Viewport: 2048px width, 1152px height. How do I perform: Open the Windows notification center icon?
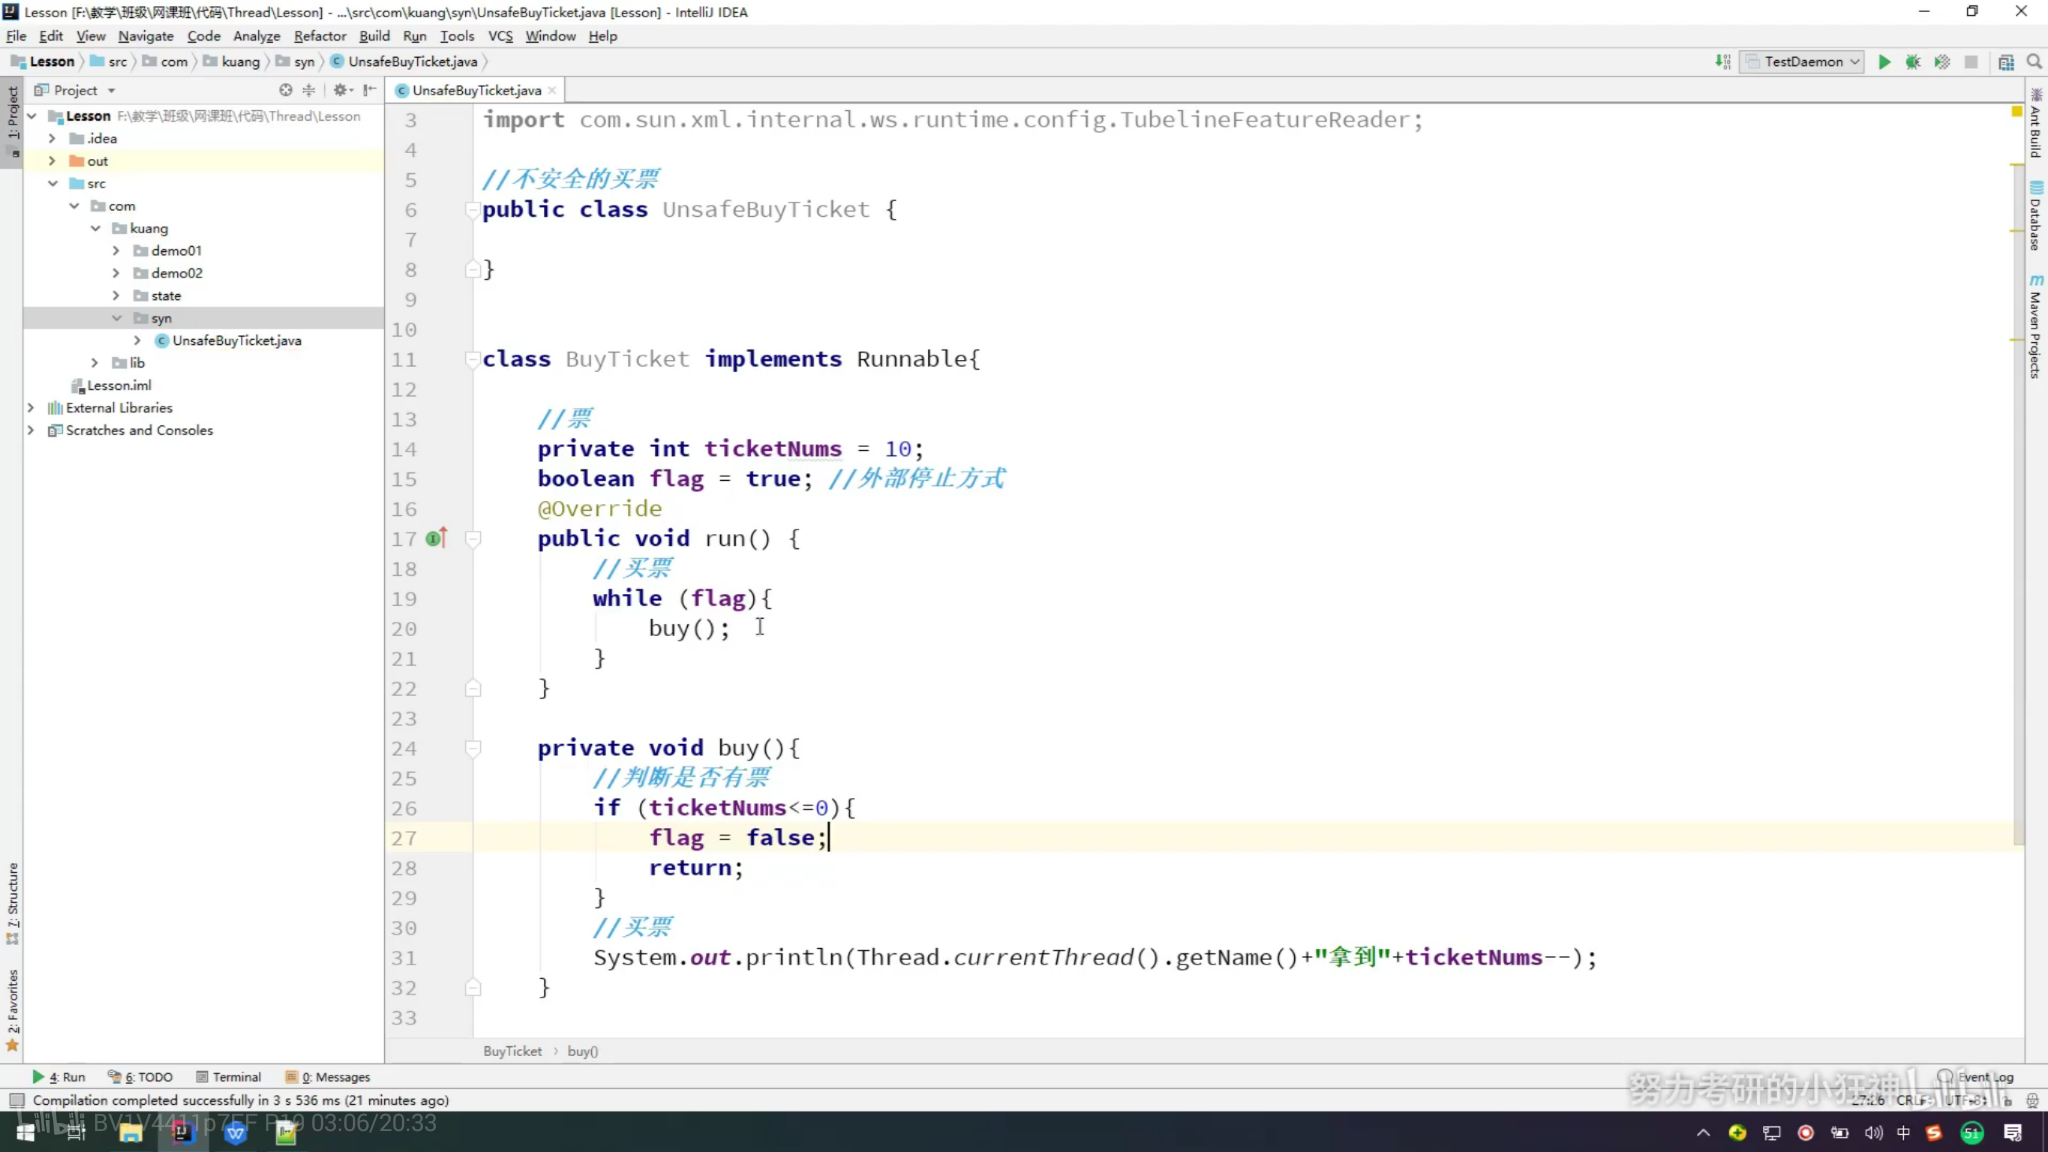[2013, 1132]
